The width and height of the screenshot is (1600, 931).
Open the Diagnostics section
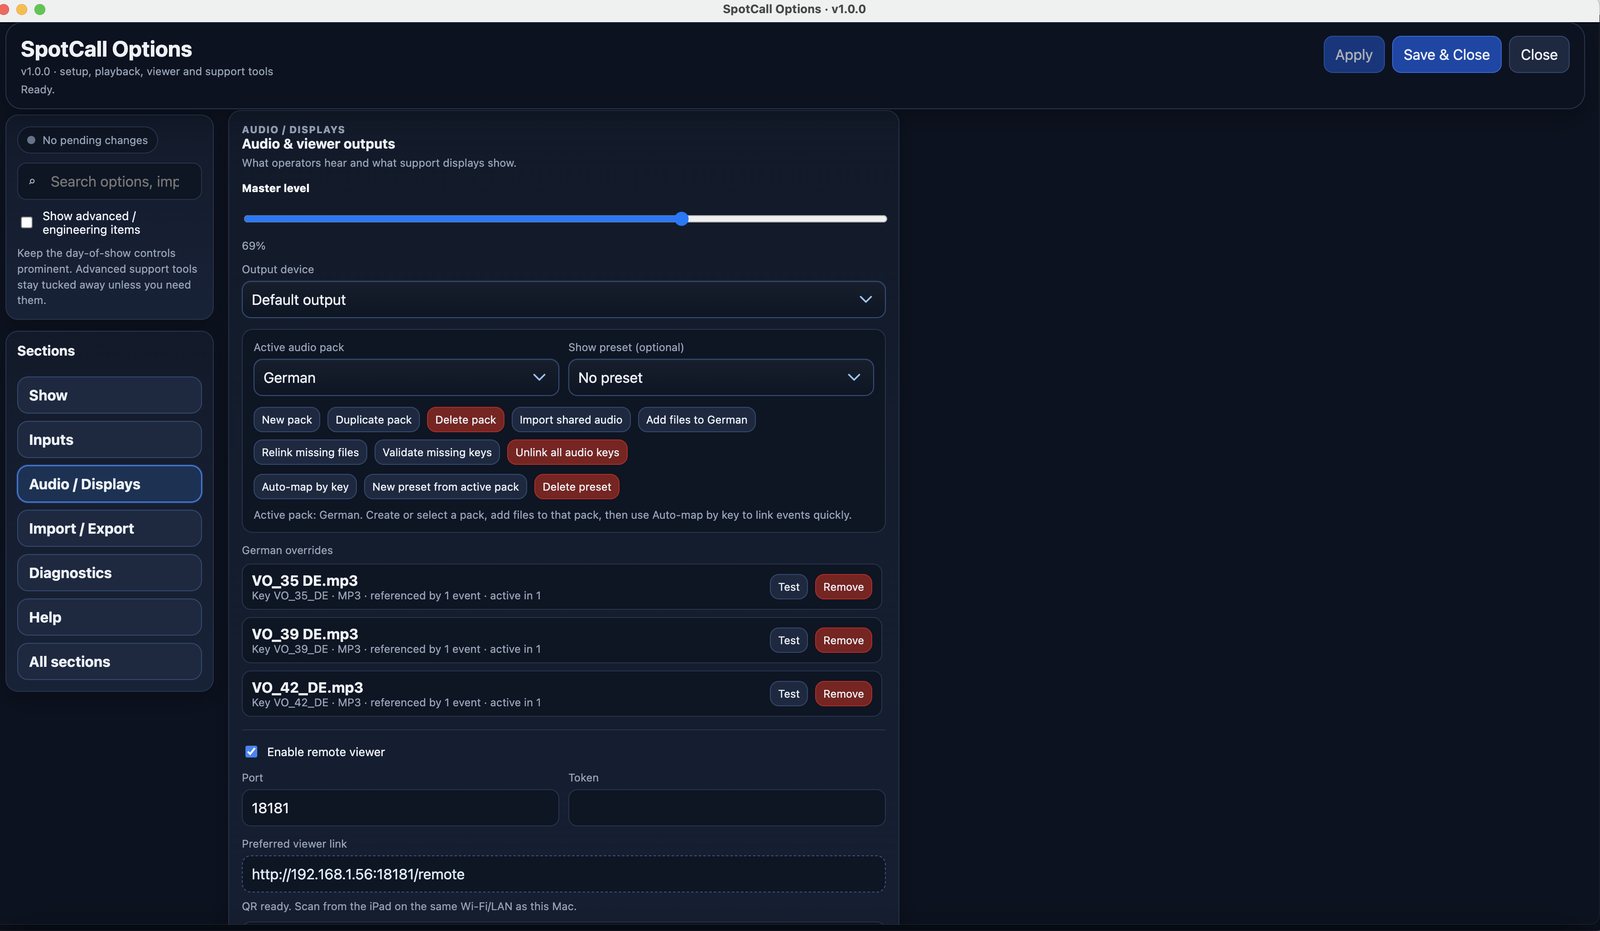(x=109, y=573)
